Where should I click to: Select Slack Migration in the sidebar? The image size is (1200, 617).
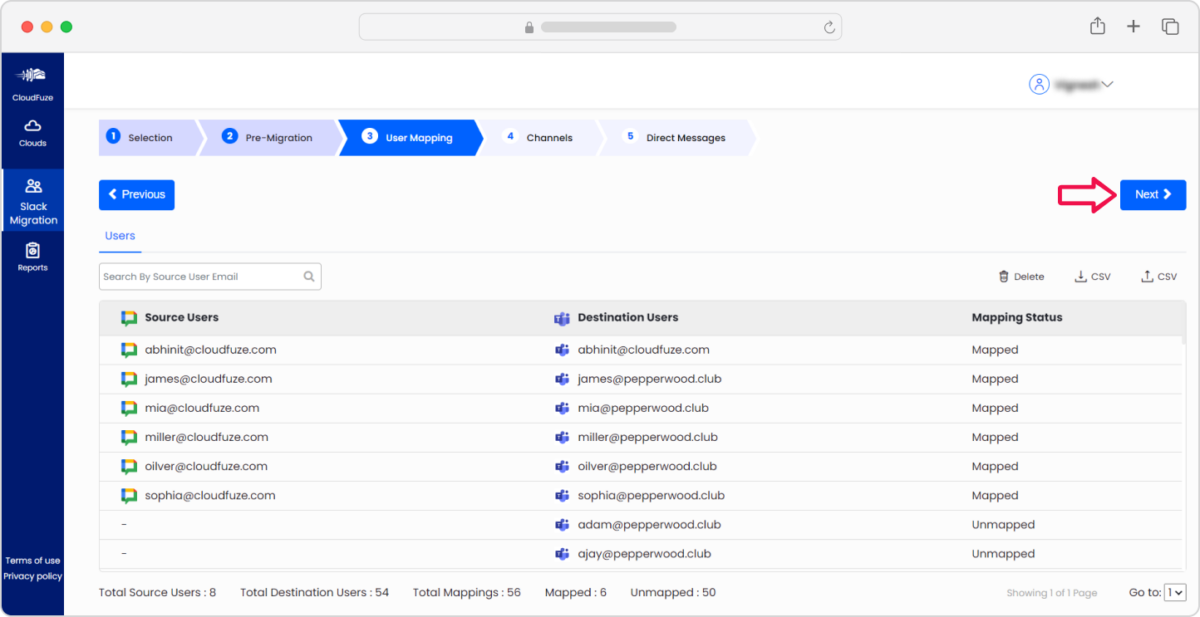coord(33,200)
